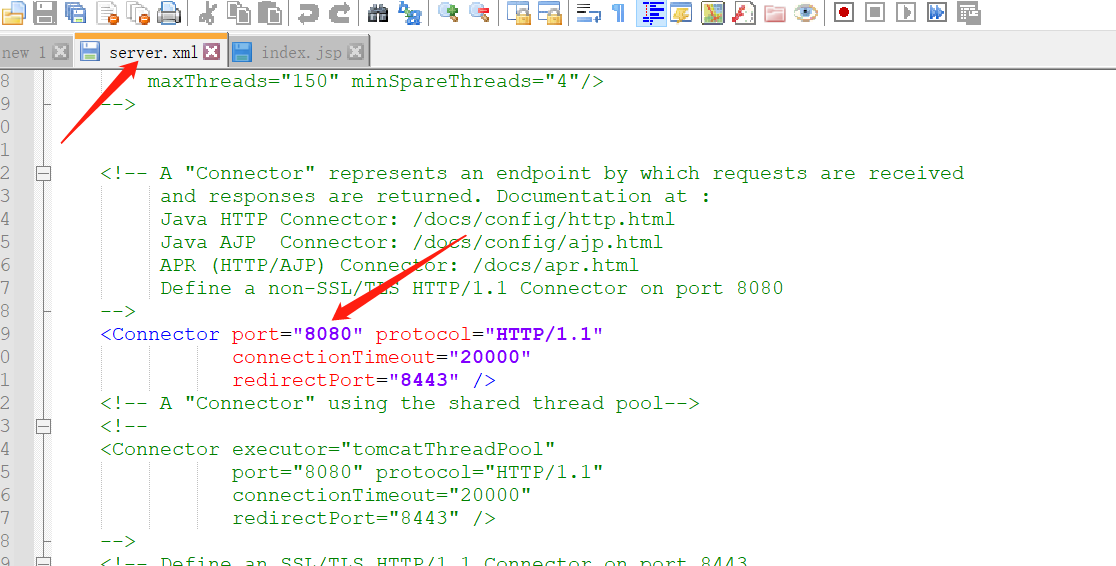Save the current recorded macro
1116x566 pixels.
pyautogui.click(x=968, y=12)
